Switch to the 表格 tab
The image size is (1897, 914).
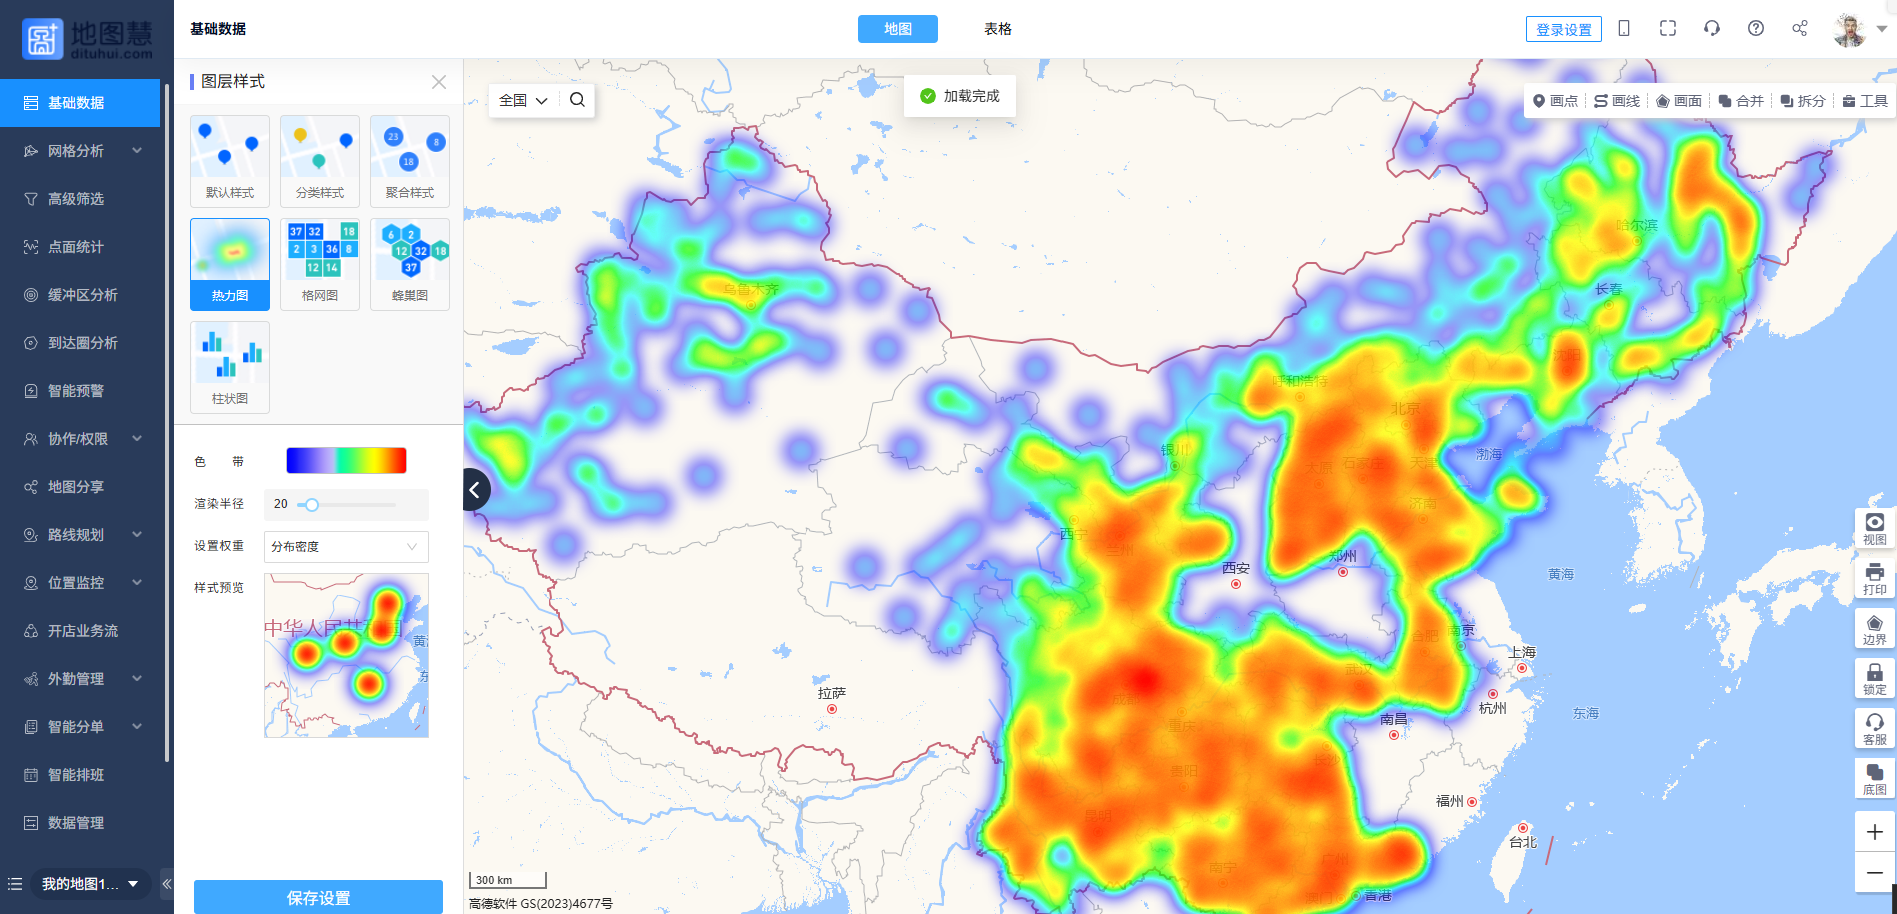tap(997, 29)
